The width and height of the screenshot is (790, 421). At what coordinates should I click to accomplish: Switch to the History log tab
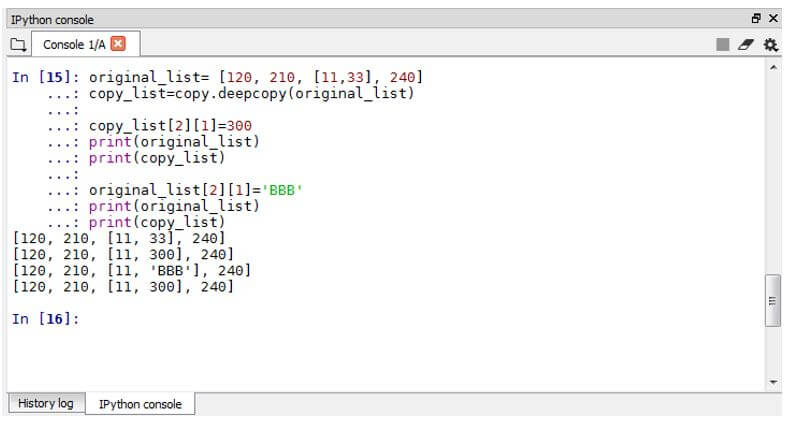[46, 403]
